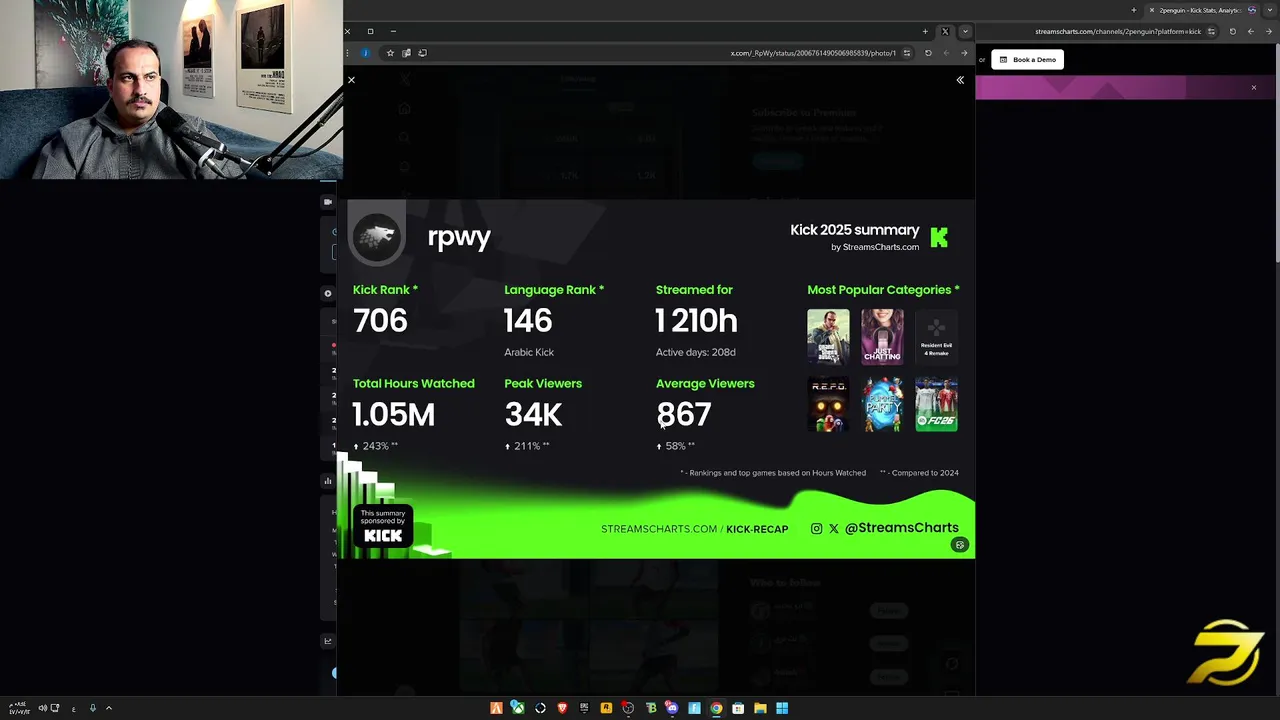Image resolution: width=1280 pixels, height=720 pixels.
Task: Reload the x.com page
Action: (928, 53)
